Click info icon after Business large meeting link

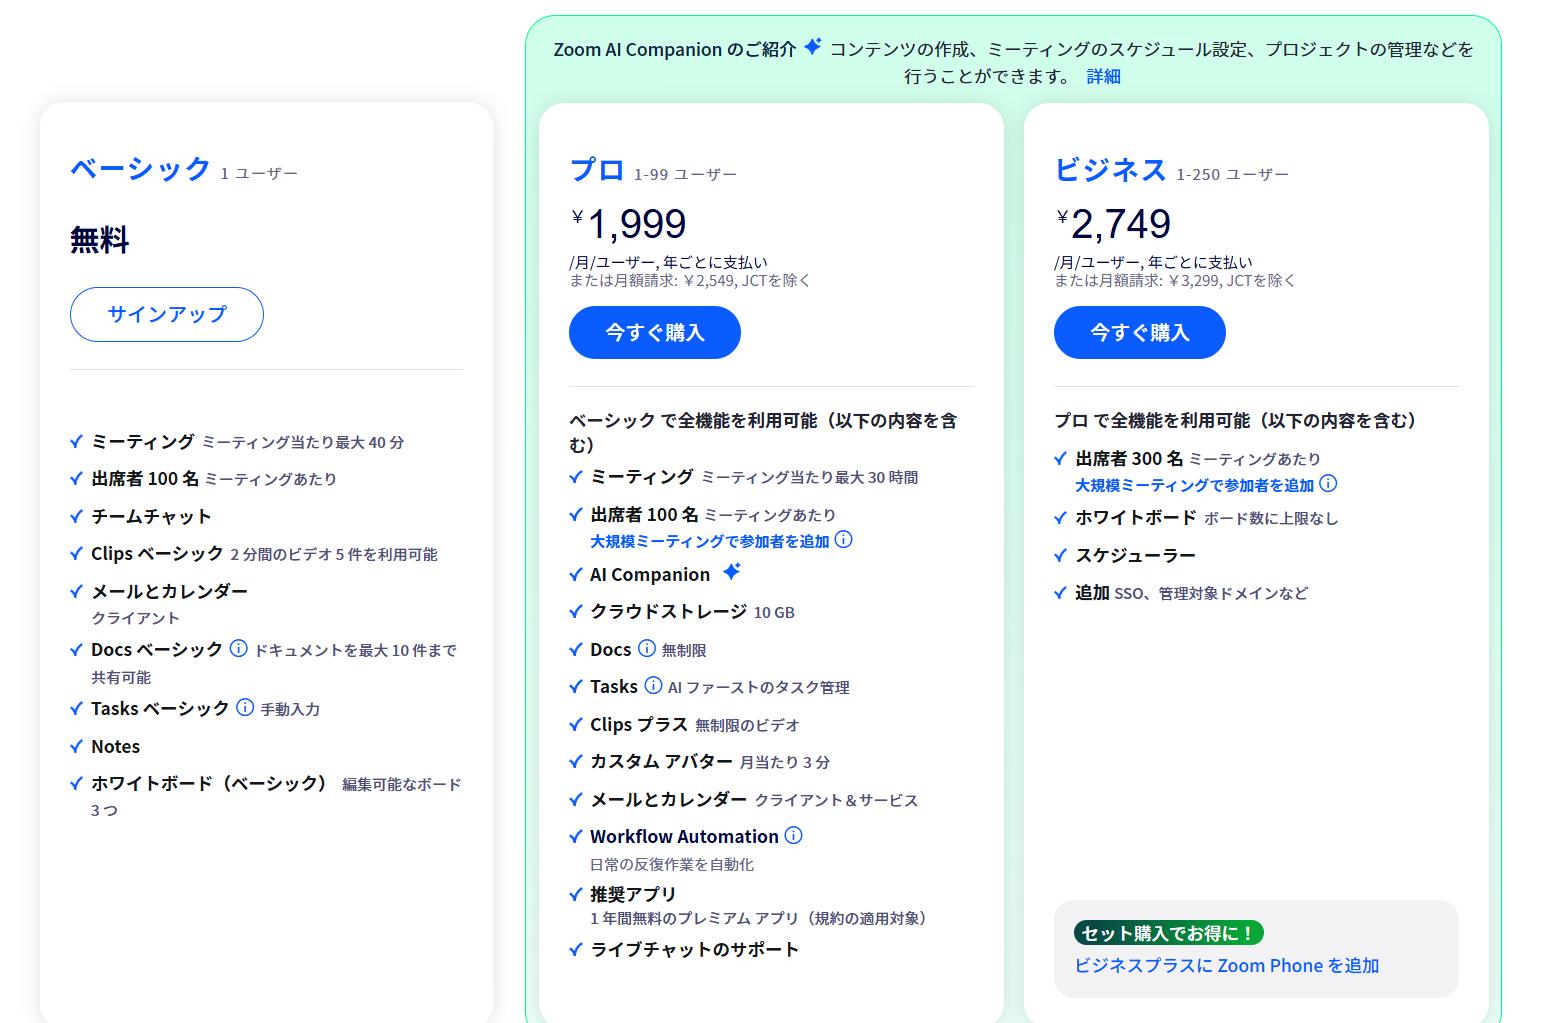[x=1328, y=484]
